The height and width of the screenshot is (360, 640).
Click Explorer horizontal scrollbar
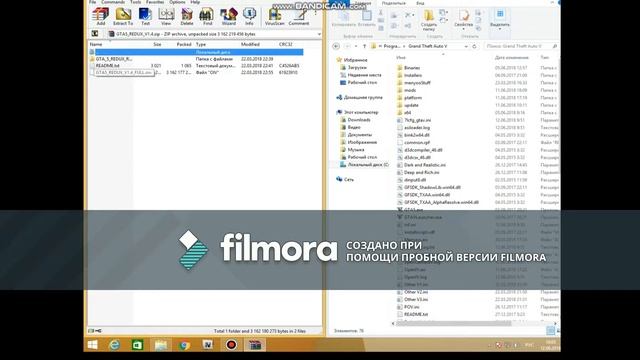pos(453,323)
